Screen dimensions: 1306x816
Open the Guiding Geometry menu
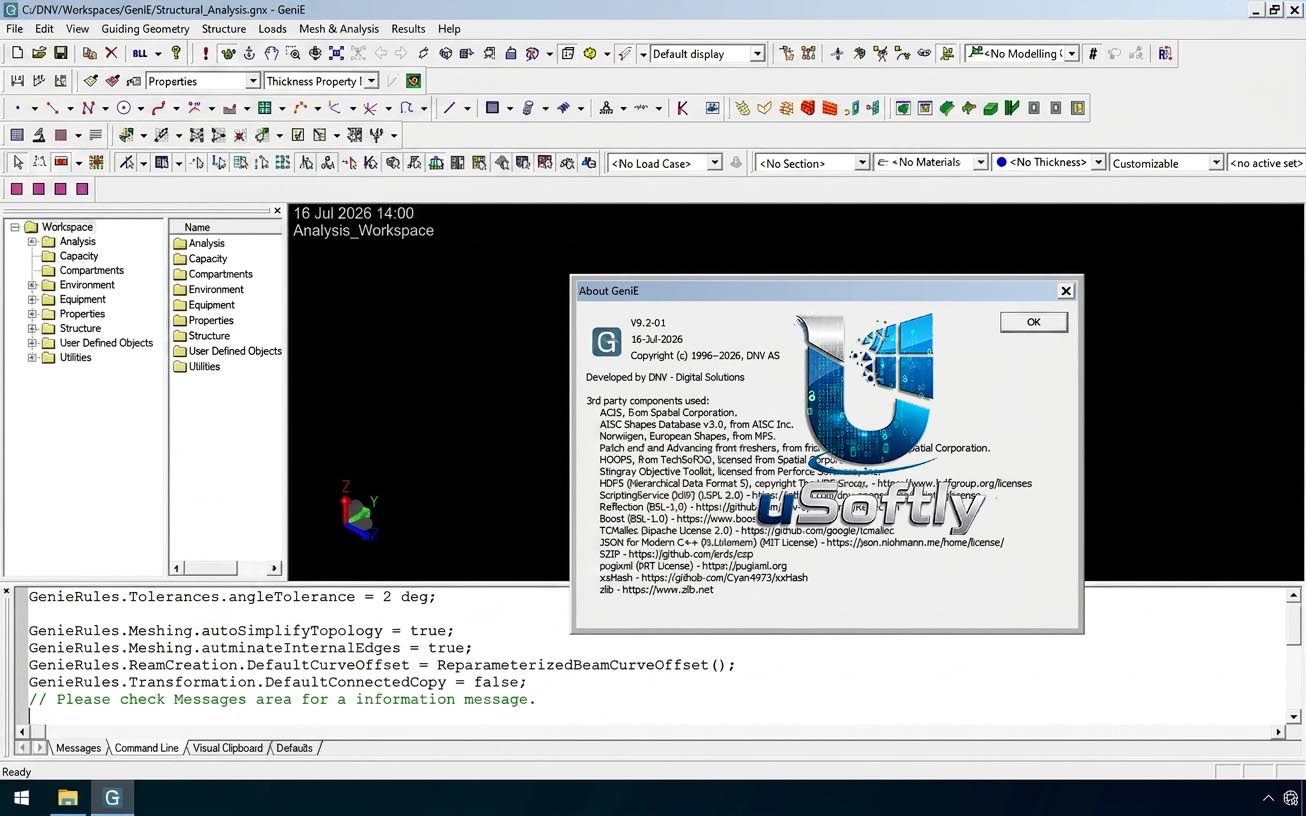click(145, 29)
